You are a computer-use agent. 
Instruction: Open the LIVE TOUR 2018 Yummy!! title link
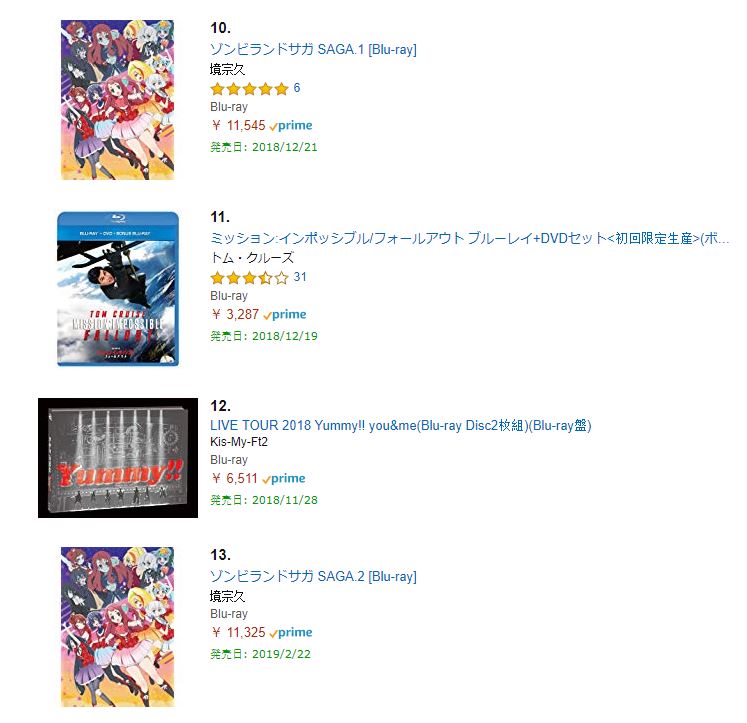click(401, 425)
